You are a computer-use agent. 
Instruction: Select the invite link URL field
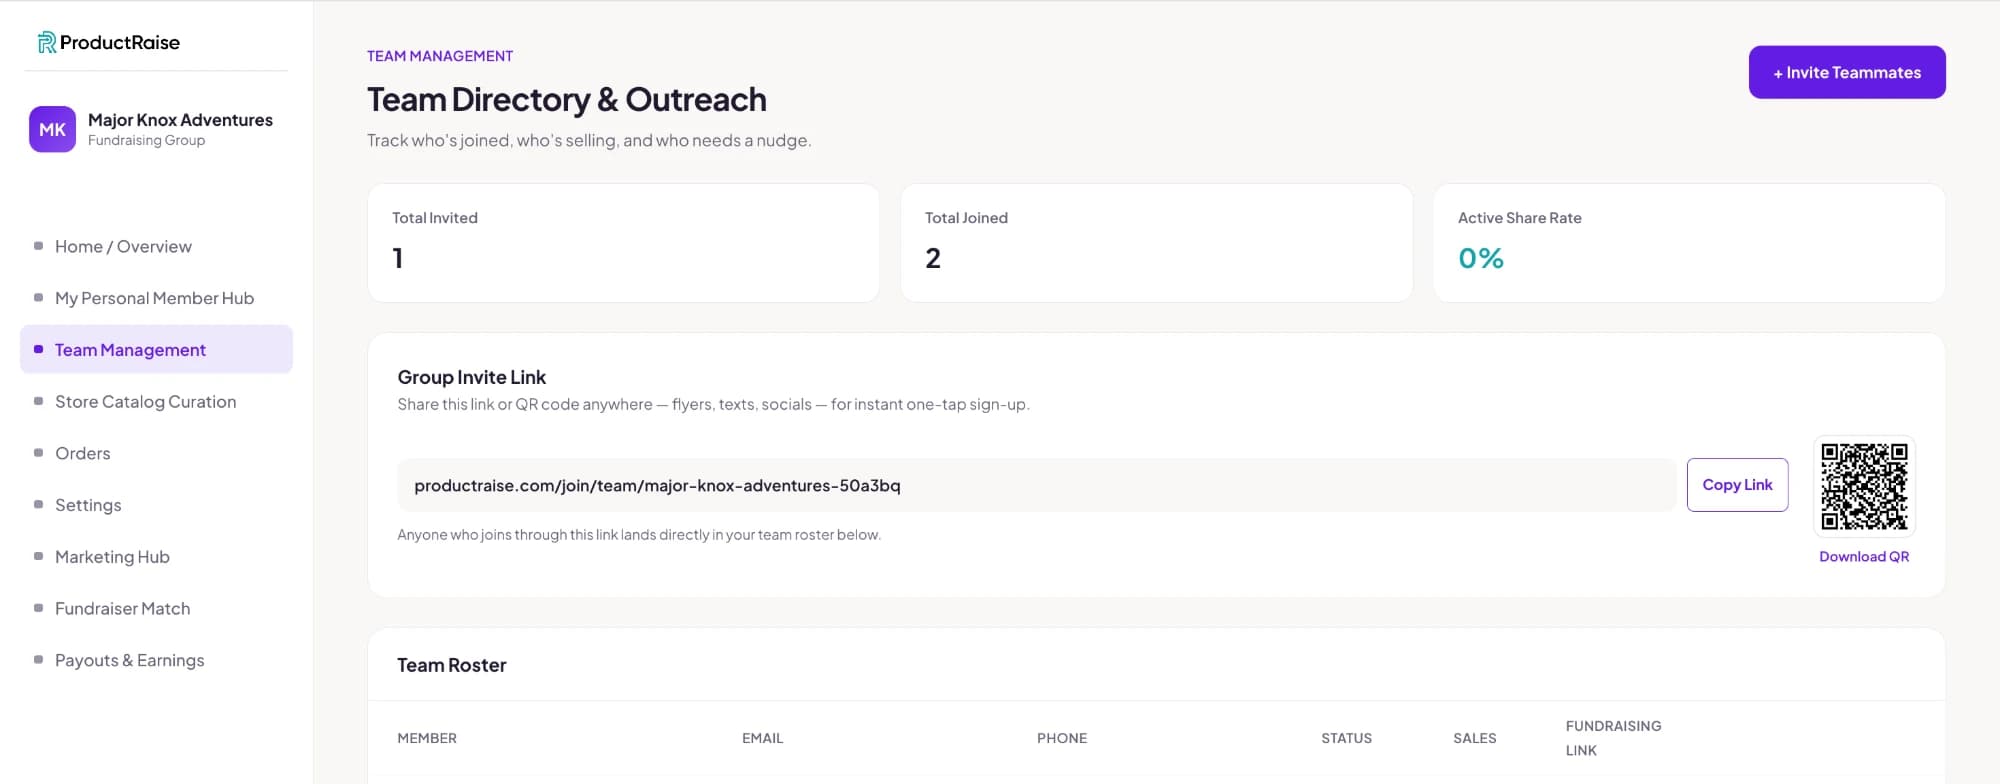[x=1036, y=485]
